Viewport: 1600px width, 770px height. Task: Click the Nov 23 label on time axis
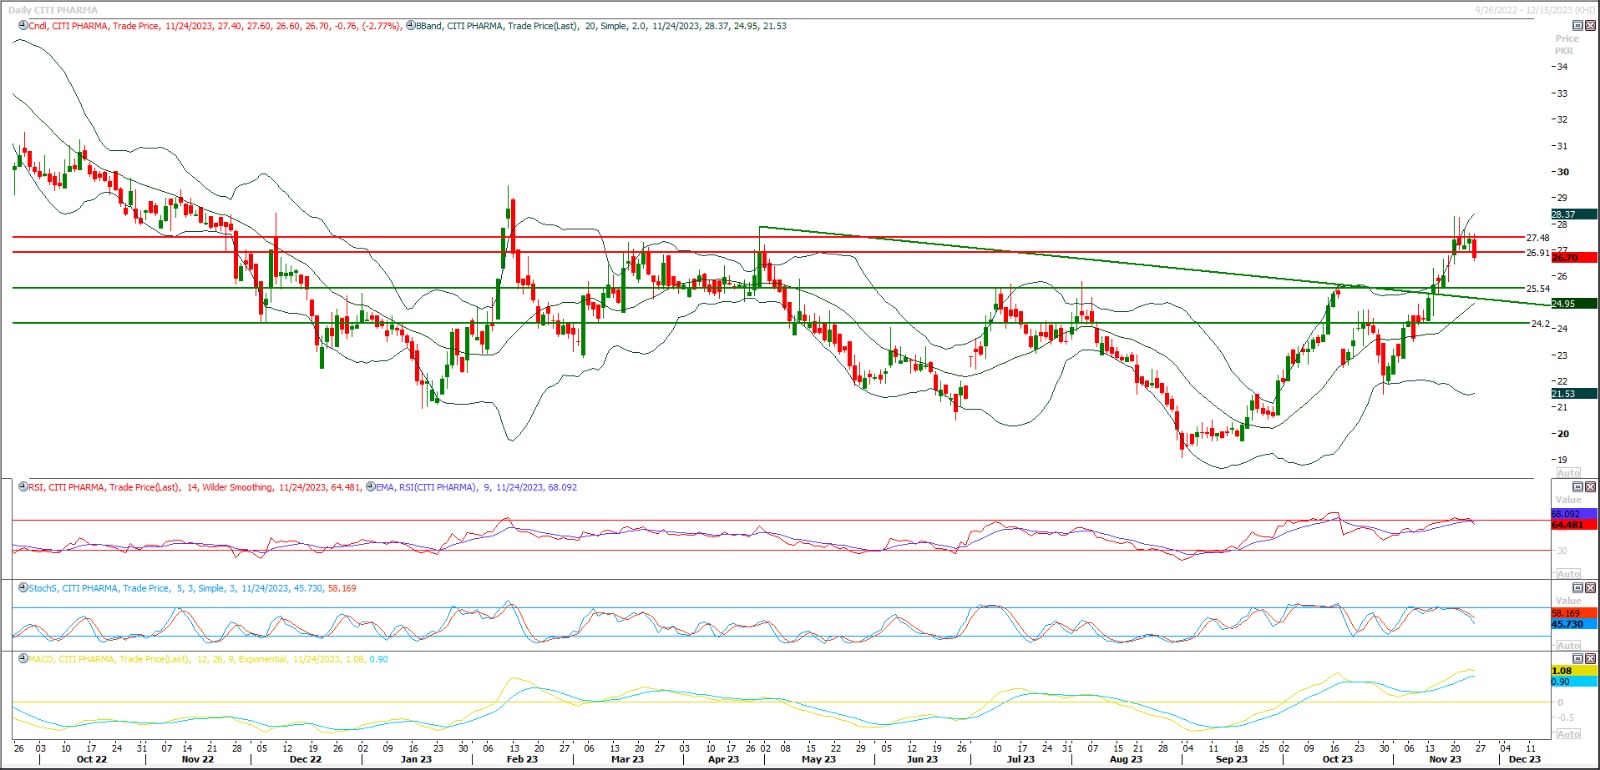tap(1444, 760)
